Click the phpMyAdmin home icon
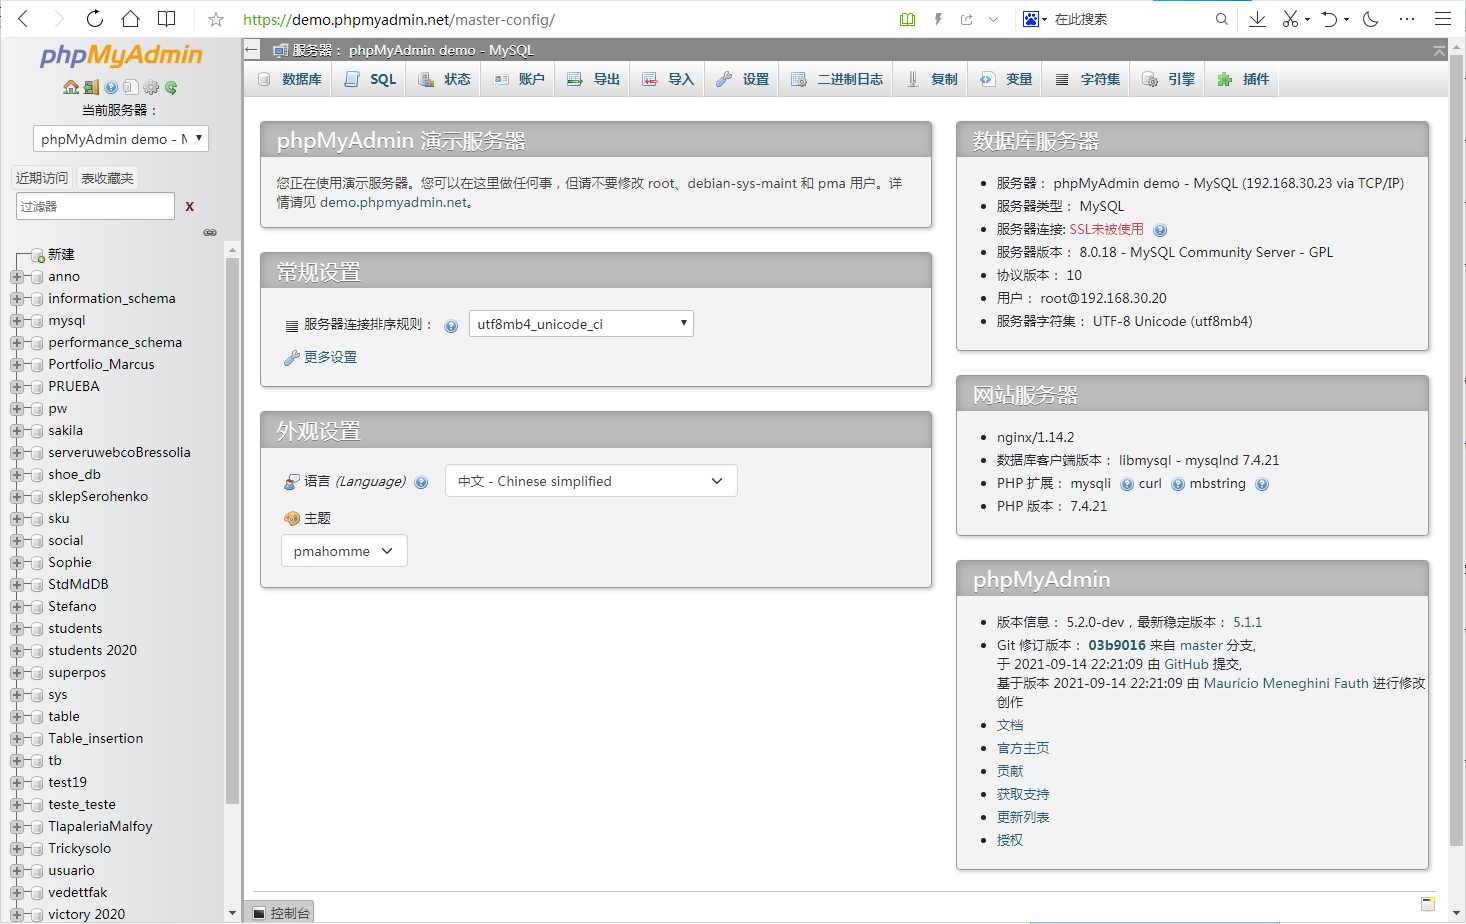Screen dimensions: 1466x924 coord(70,87)
